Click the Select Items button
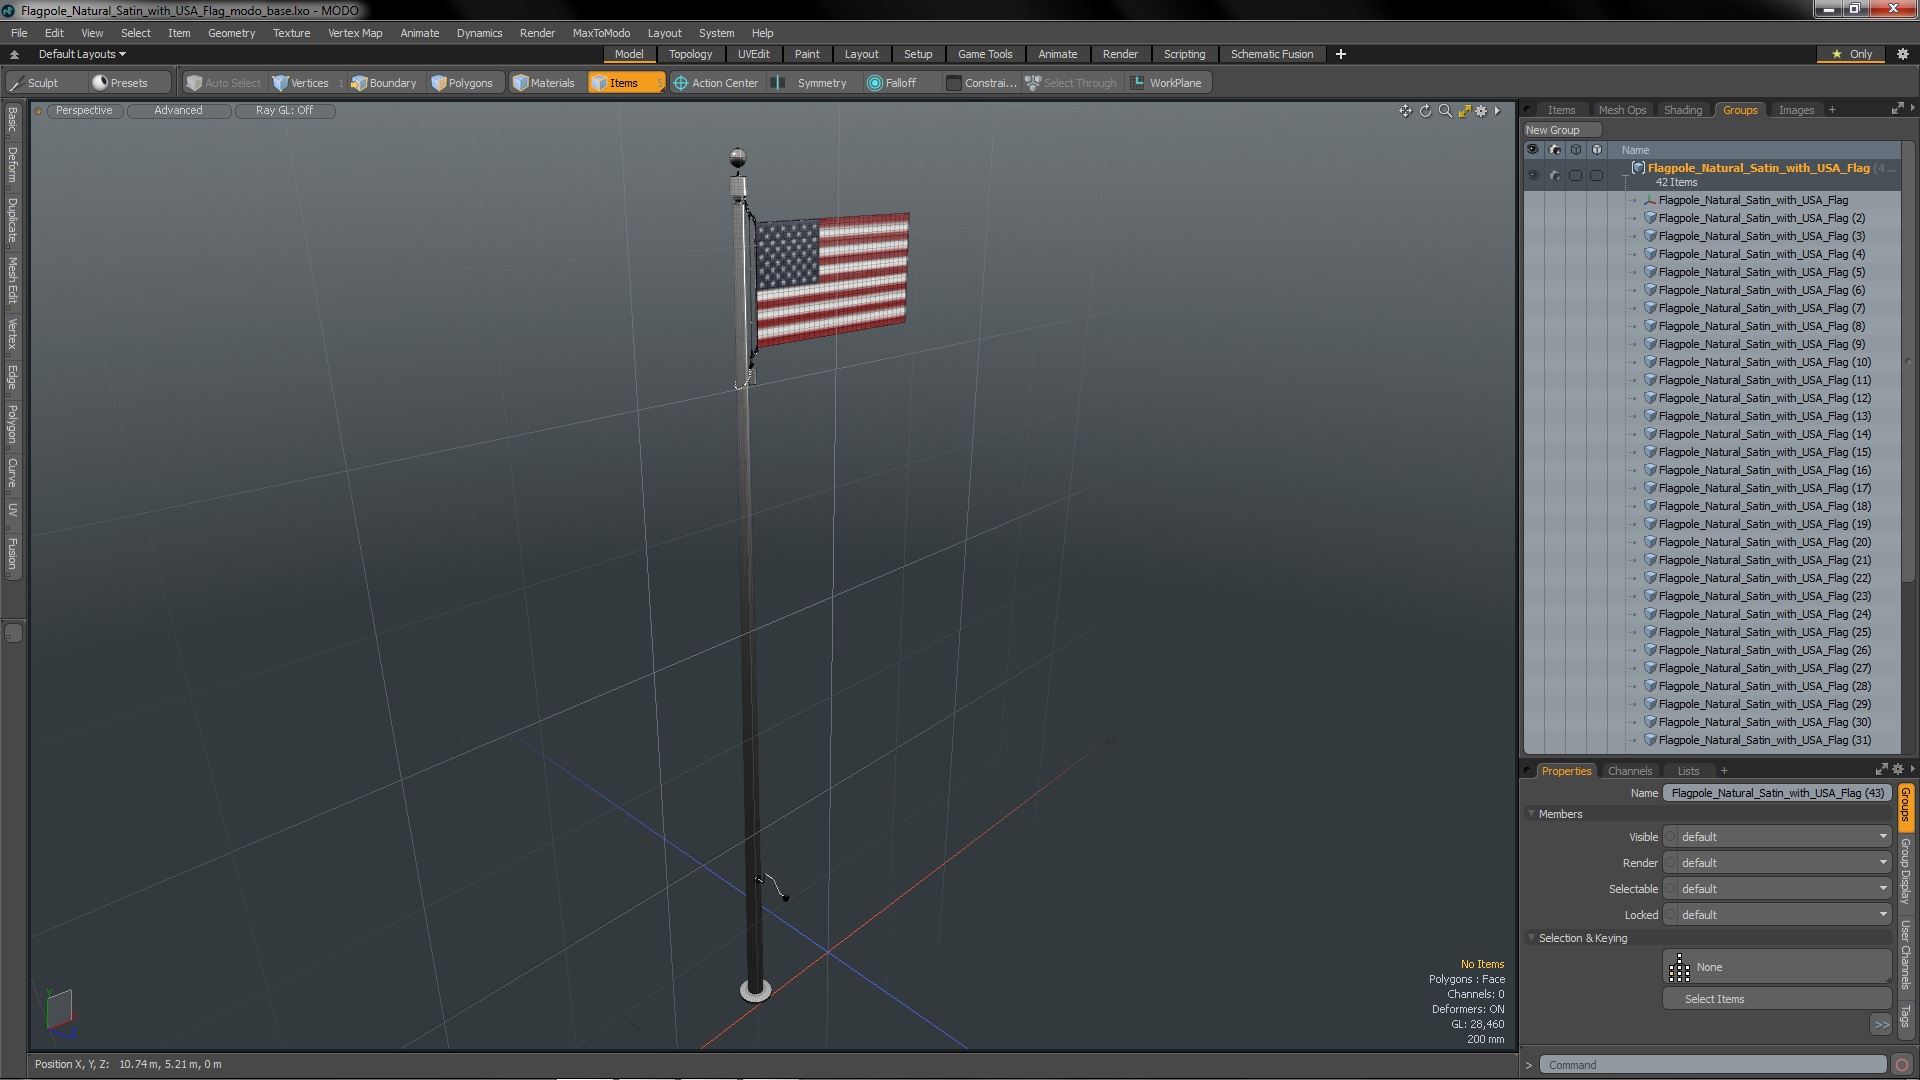Screen dimensions: 1920x1080 [1776, 999]
